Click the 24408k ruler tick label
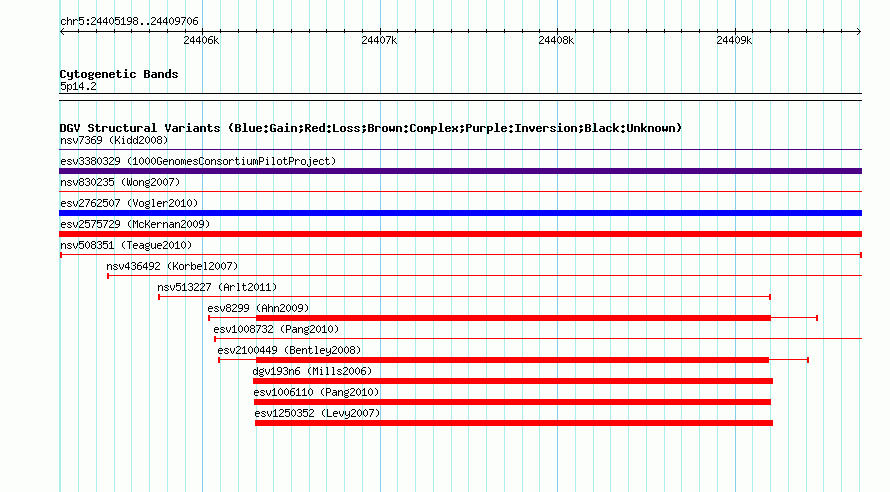 pyautogui.click(x=556, y=41)
